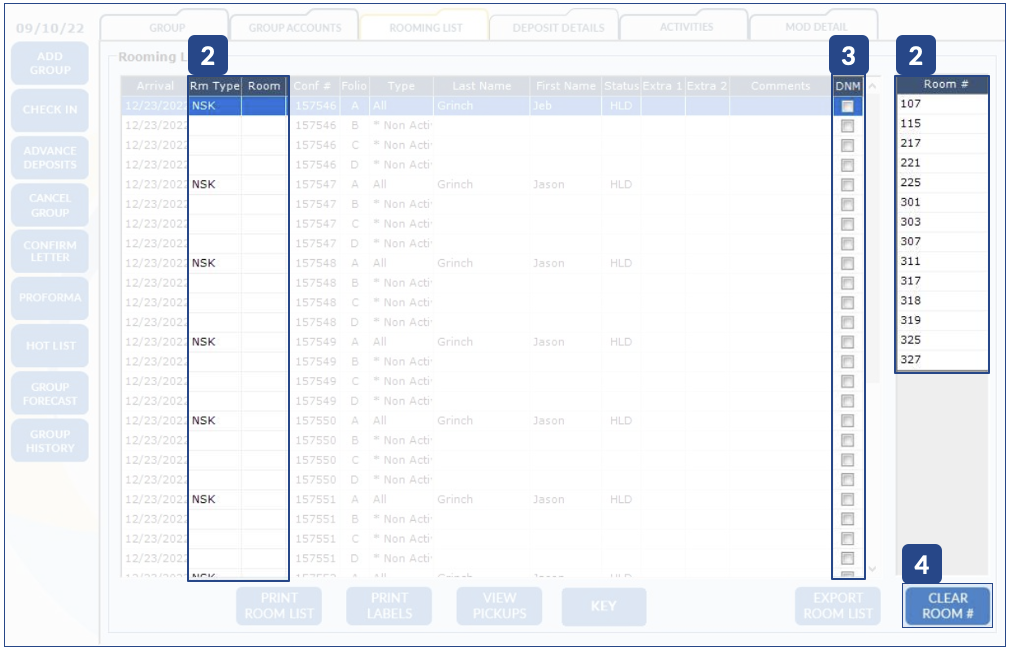Open View Pickups
This screenshot has width=1010, height=652.
[x=499, y=606]
